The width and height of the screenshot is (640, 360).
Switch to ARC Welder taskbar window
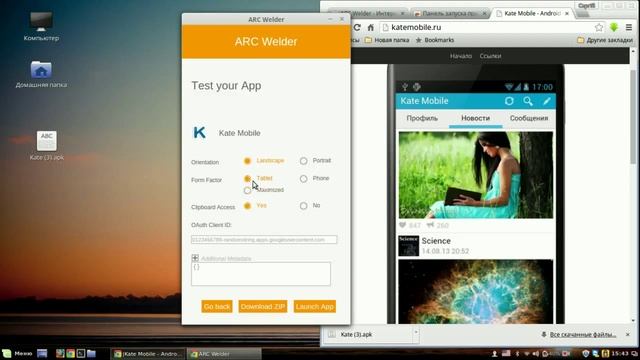224,354
